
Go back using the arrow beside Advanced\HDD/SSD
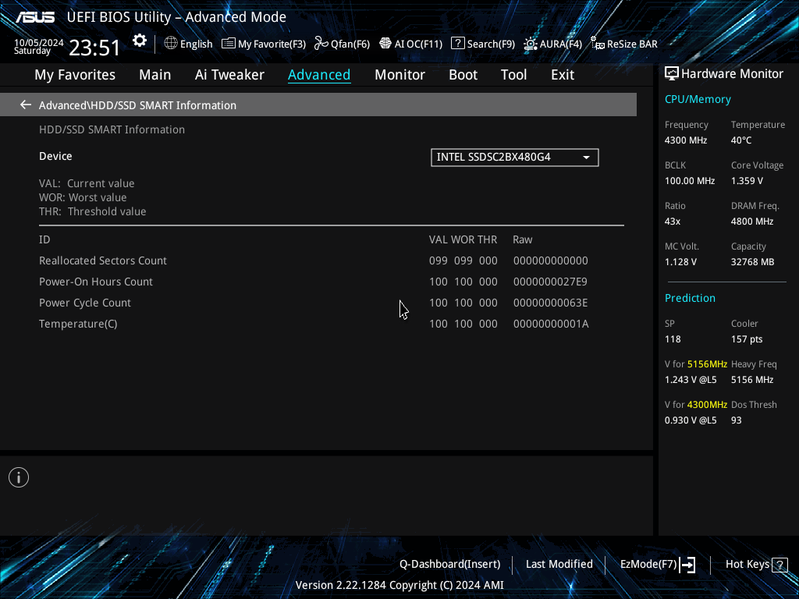click(25, 105)
